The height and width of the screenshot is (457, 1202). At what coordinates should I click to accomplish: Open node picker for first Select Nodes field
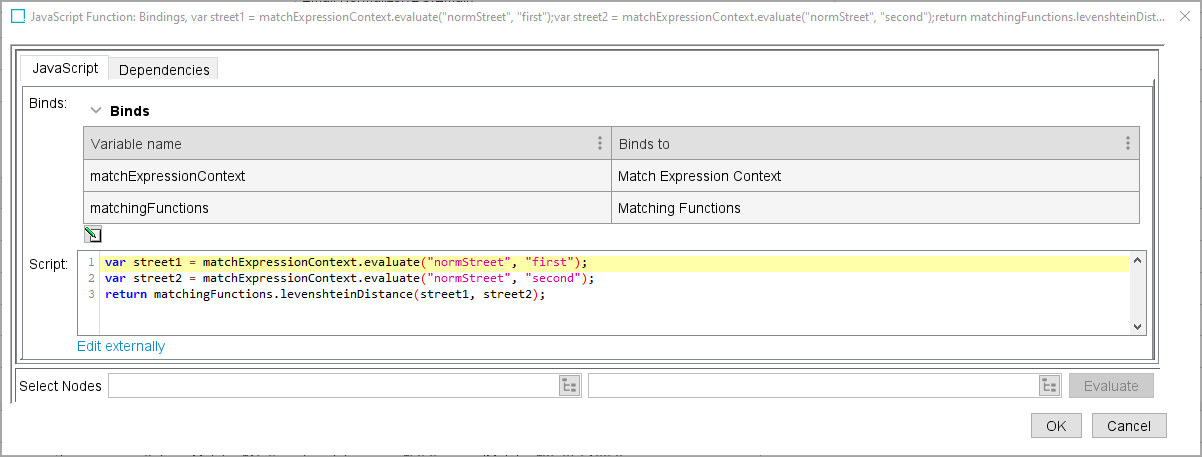pyautogui.click(x=569, y=386)
